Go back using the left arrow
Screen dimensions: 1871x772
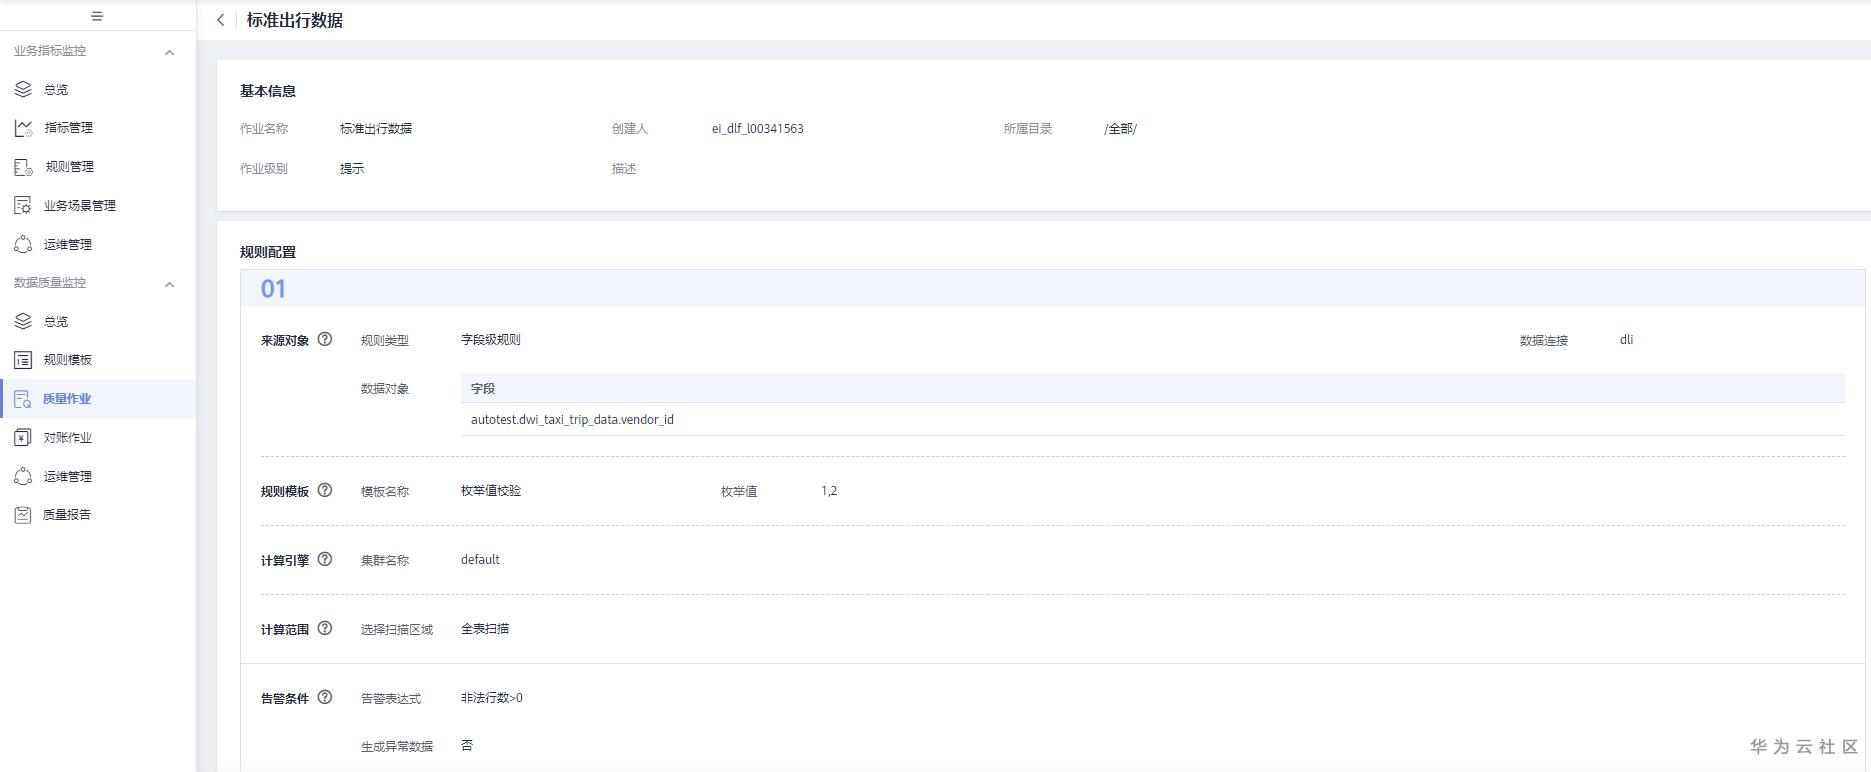click(x=221, y=20)
